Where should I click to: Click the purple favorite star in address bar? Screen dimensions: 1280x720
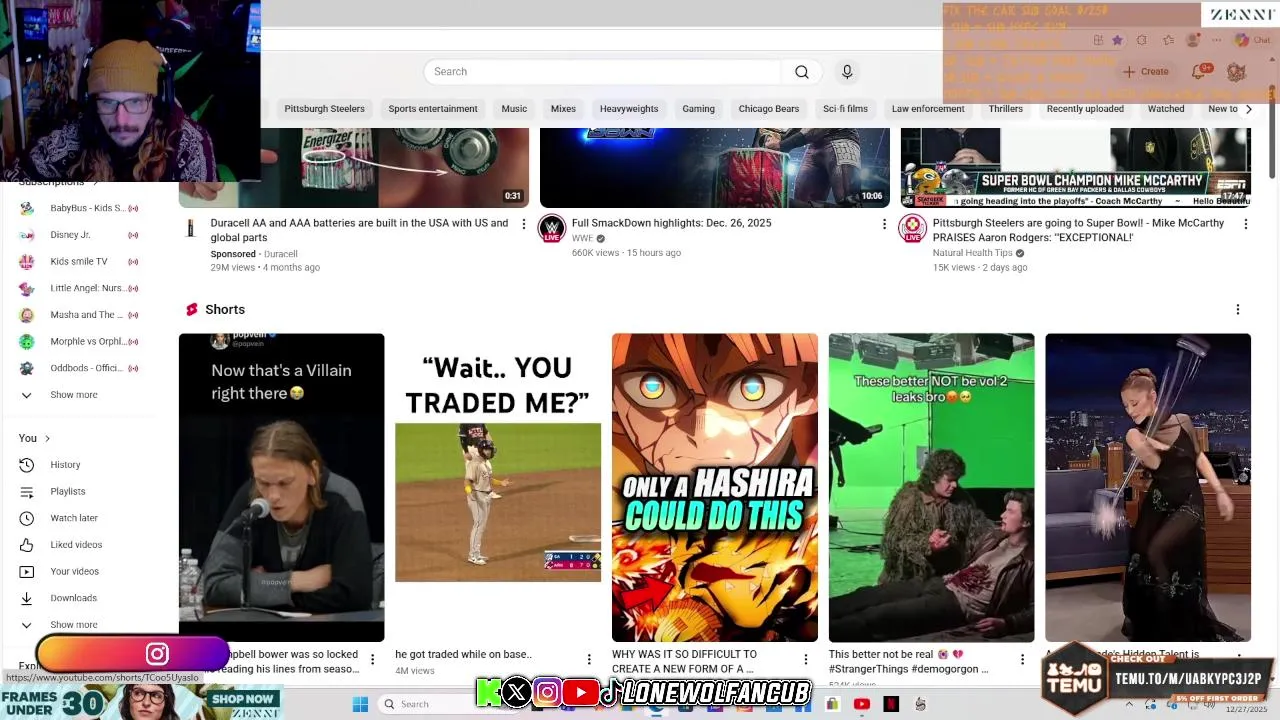[1117, 41]
